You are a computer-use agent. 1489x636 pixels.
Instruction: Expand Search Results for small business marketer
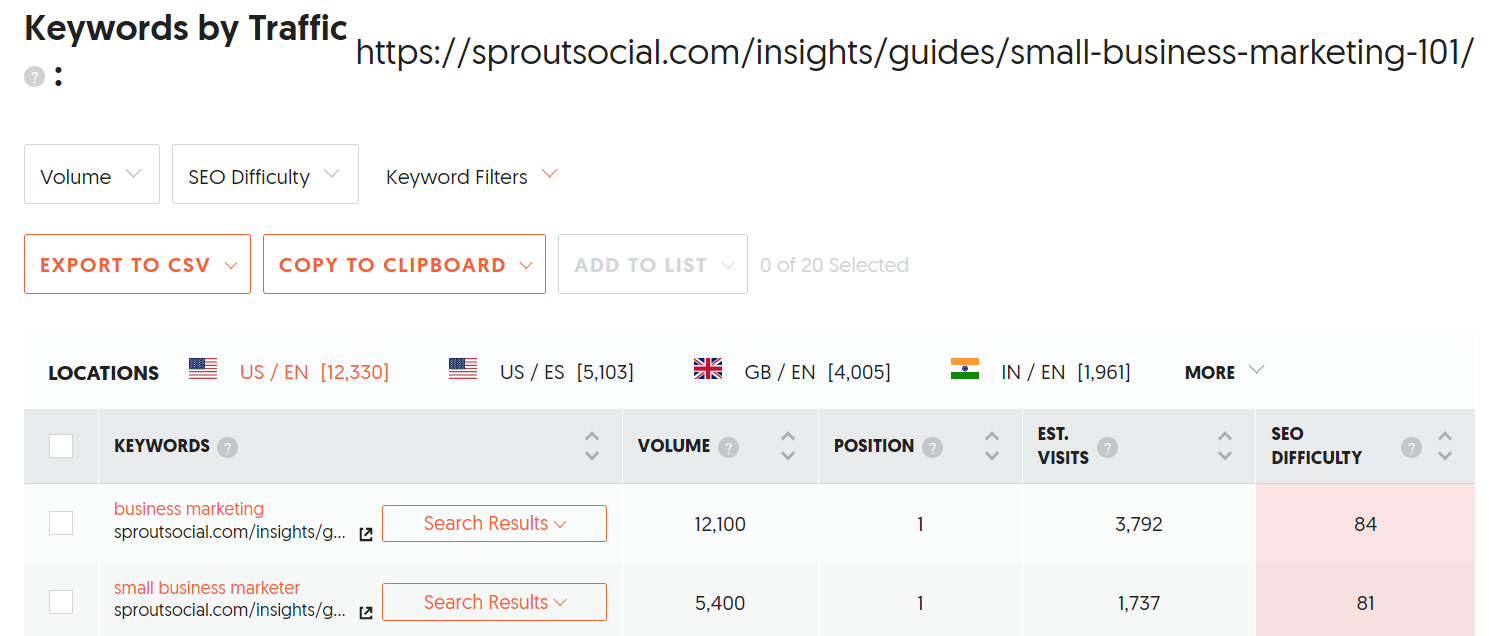(494, 602)
